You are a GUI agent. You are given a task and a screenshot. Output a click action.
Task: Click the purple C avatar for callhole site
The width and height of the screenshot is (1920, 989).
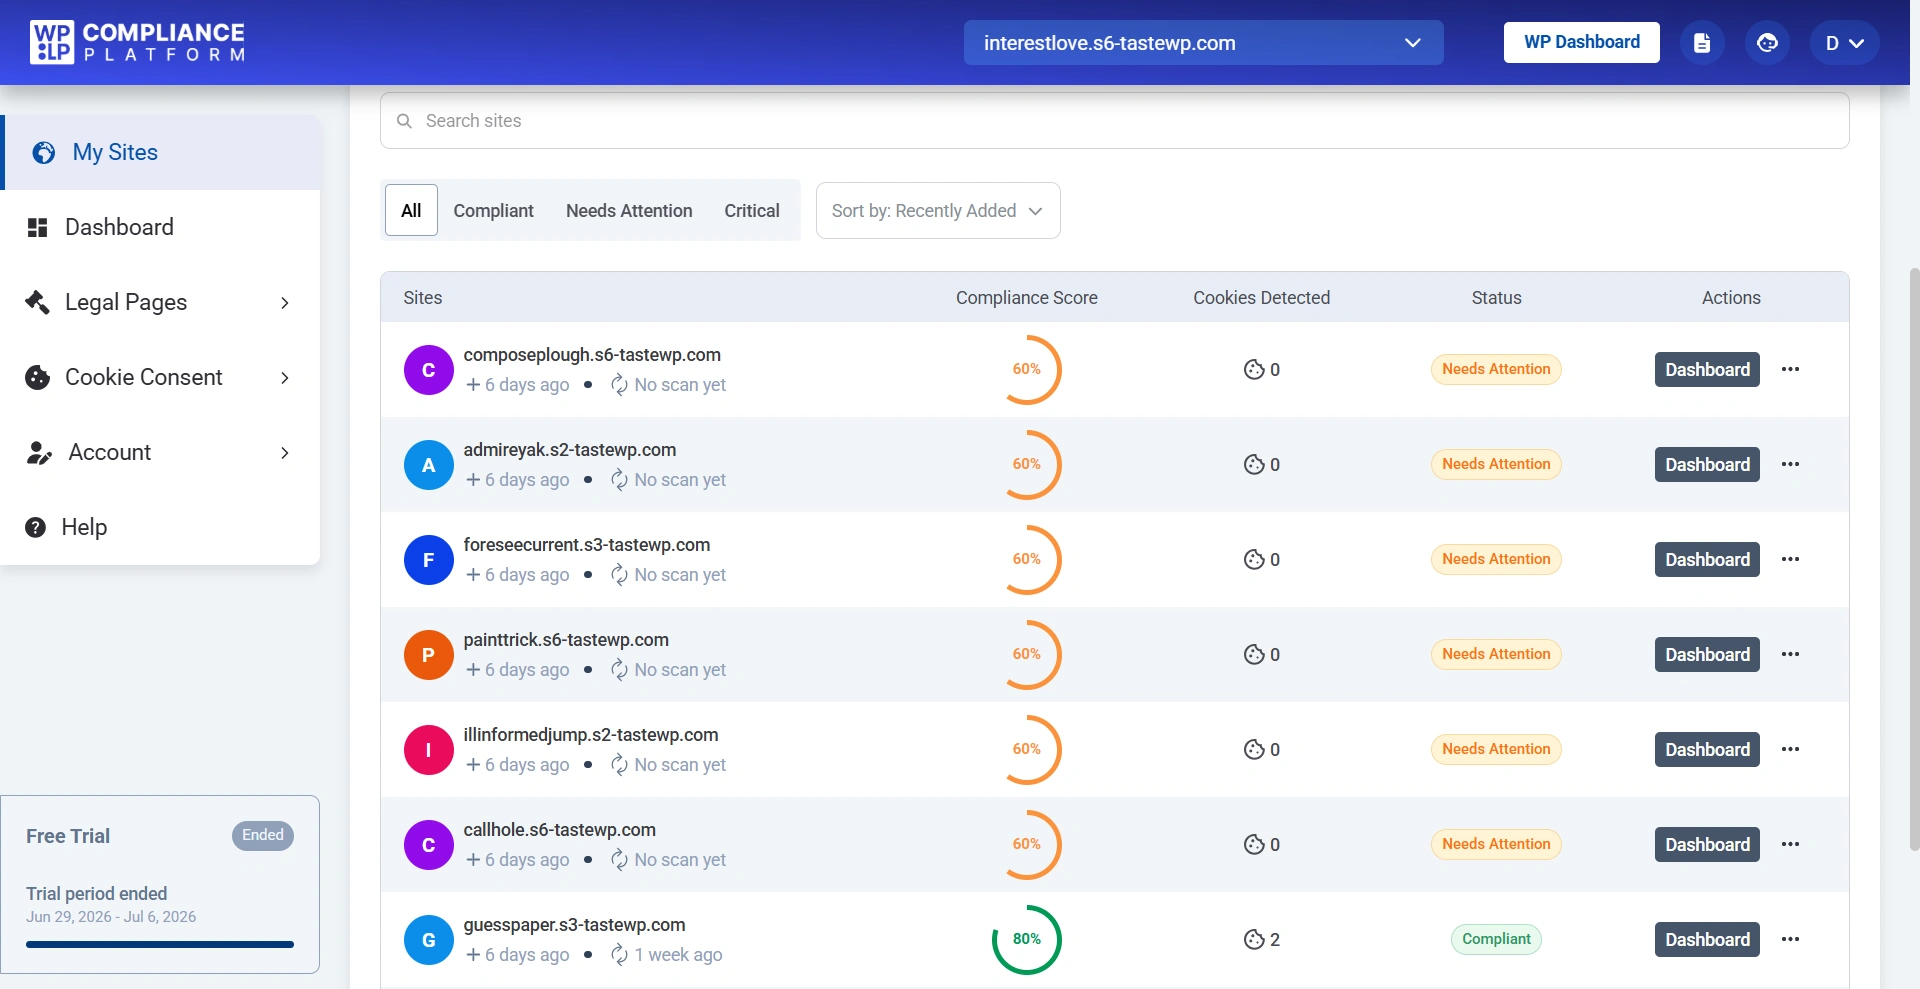pyautogui.click(x=429, y=845)
